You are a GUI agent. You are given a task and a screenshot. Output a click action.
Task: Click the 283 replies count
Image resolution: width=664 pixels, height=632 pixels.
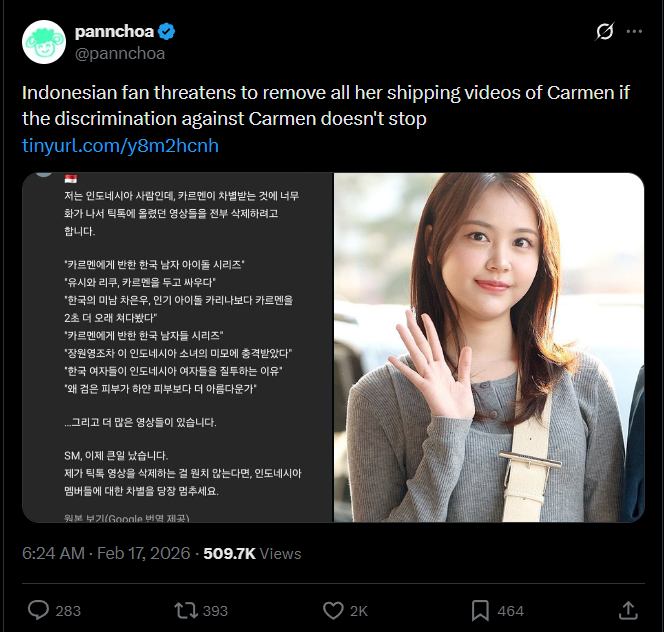(x=68, y=611)
